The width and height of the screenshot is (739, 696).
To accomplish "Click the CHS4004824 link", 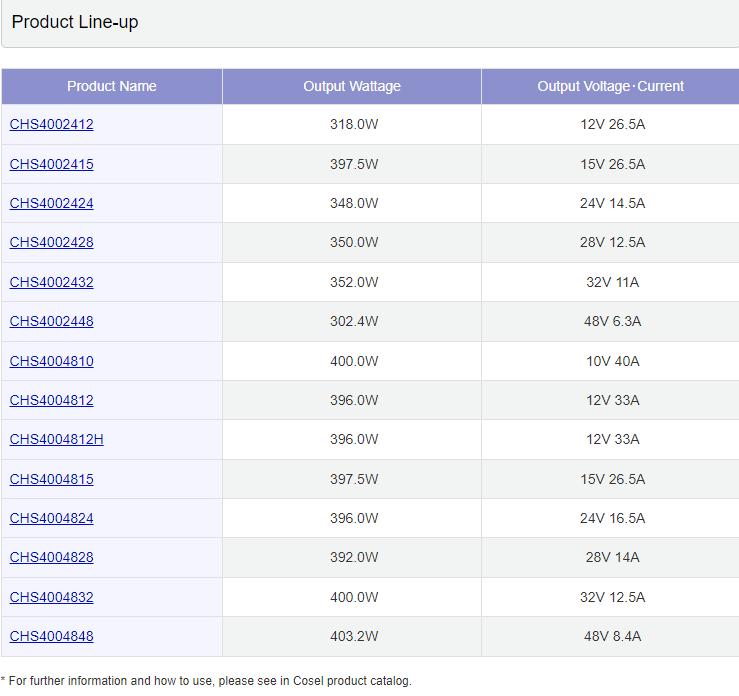I will (51, 518).
